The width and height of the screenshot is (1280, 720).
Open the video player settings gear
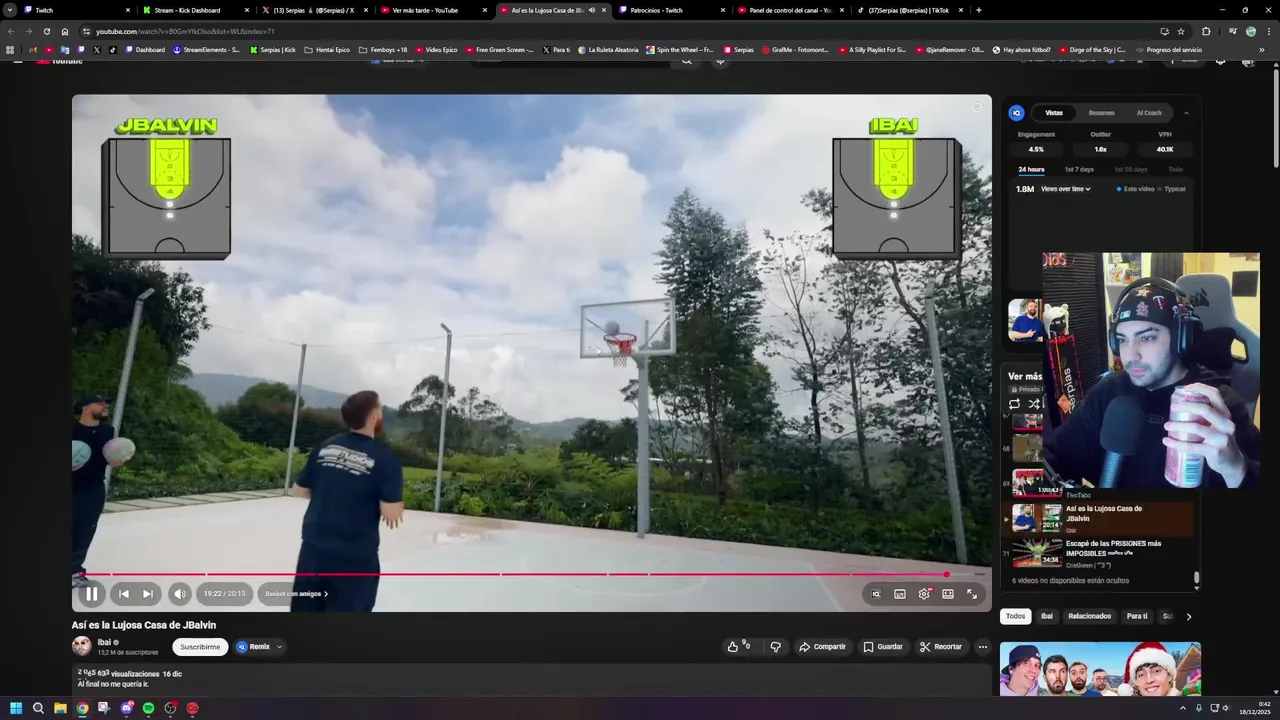[924, 594]
